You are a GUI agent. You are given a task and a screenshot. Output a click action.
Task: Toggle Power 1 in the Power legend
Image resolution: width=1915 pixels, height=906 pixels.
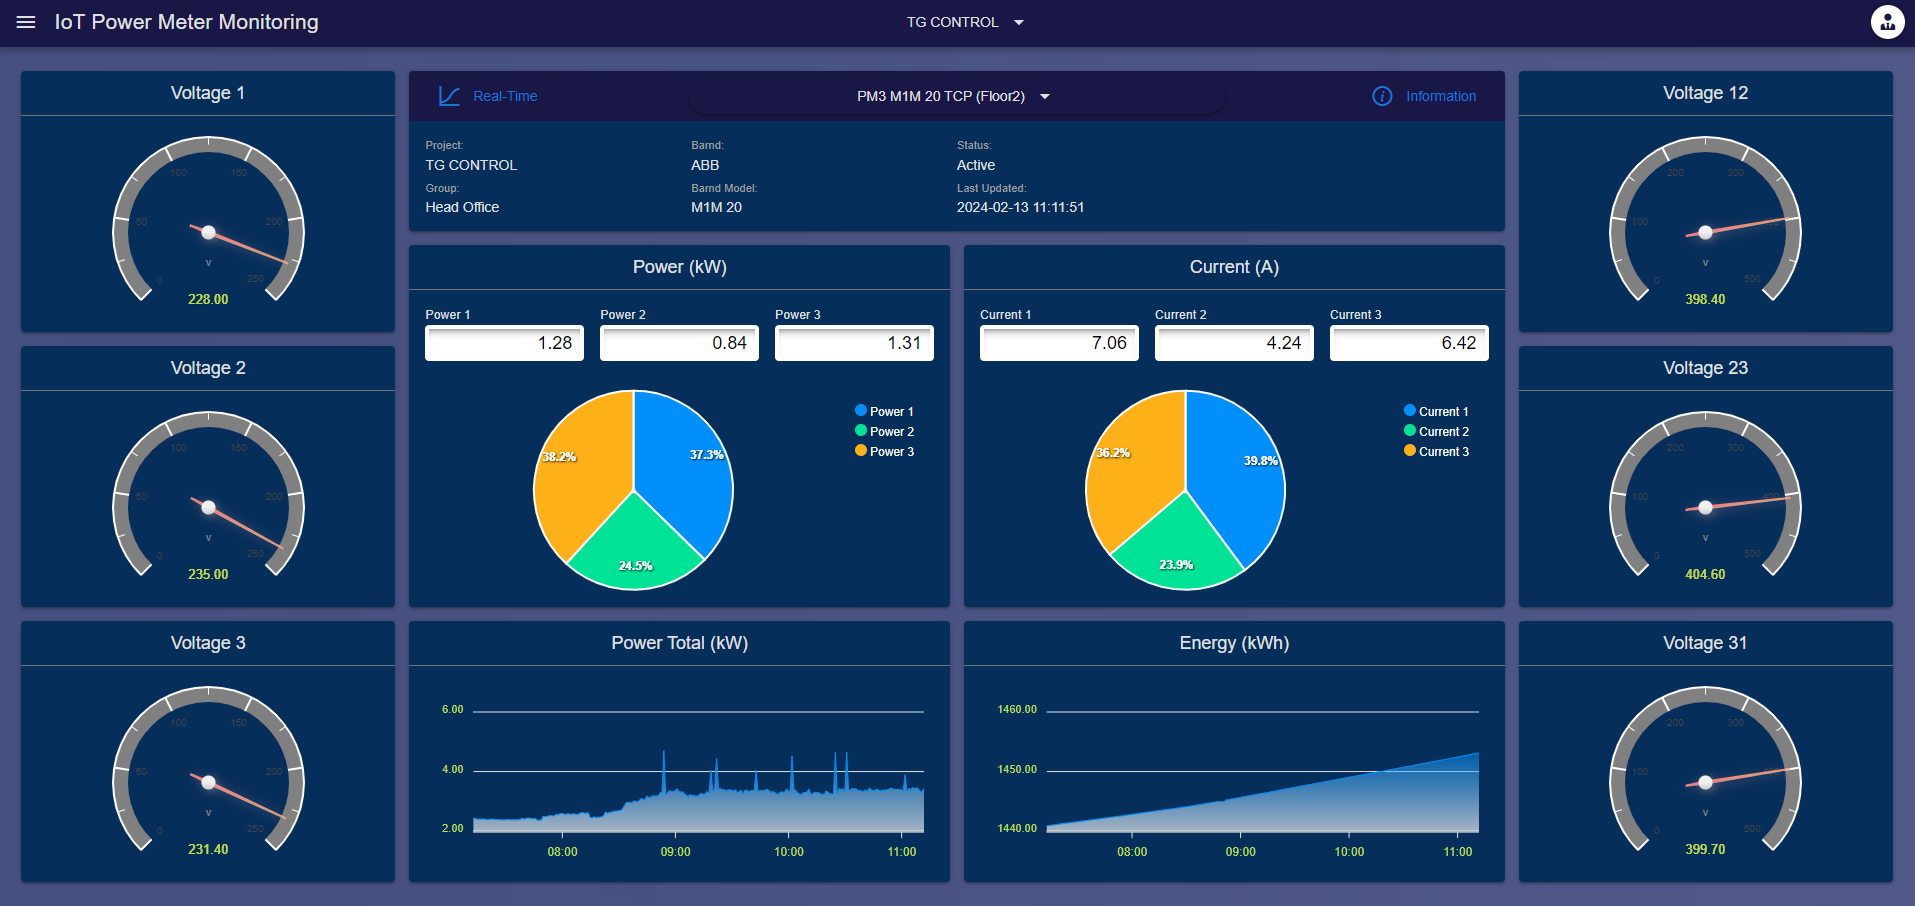click(x=885, y=410)
